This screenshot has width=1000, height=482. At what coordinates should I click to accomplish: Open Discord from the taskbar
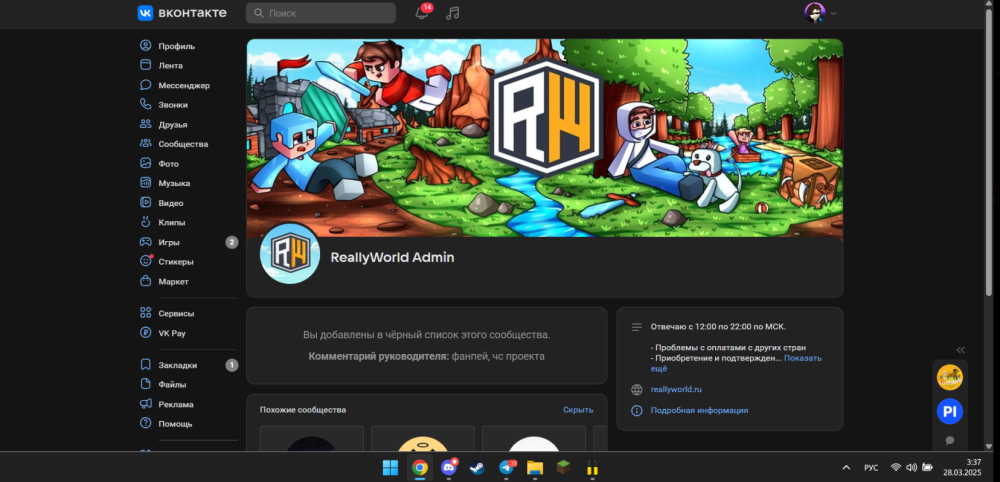tap(449, 467)
